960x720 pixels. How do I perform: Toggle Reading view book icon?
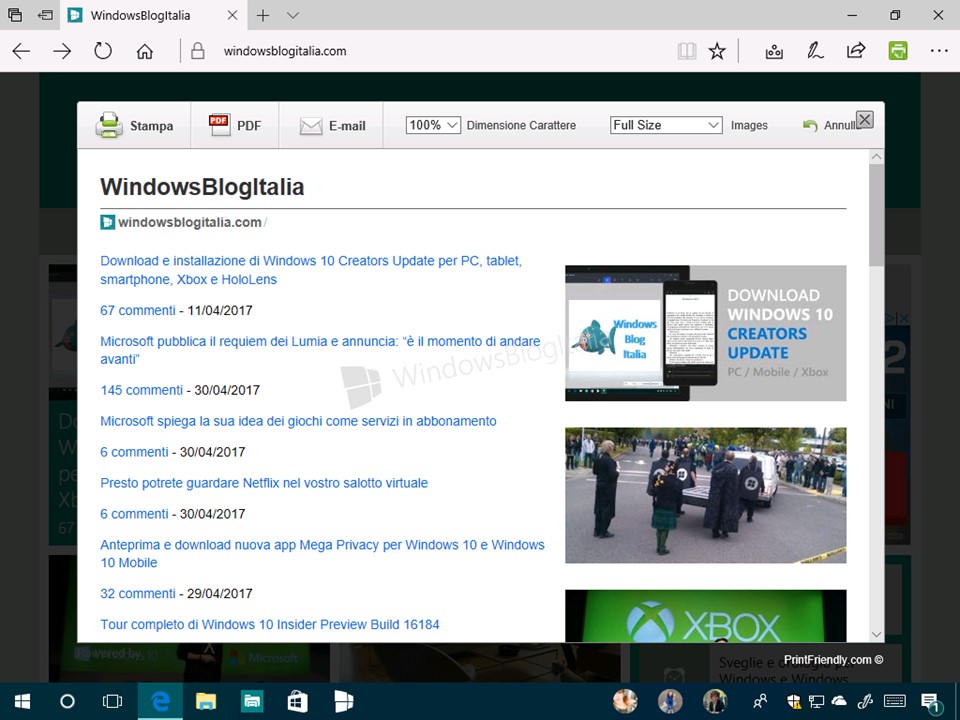pyautogui.click(x=687, y=51)
